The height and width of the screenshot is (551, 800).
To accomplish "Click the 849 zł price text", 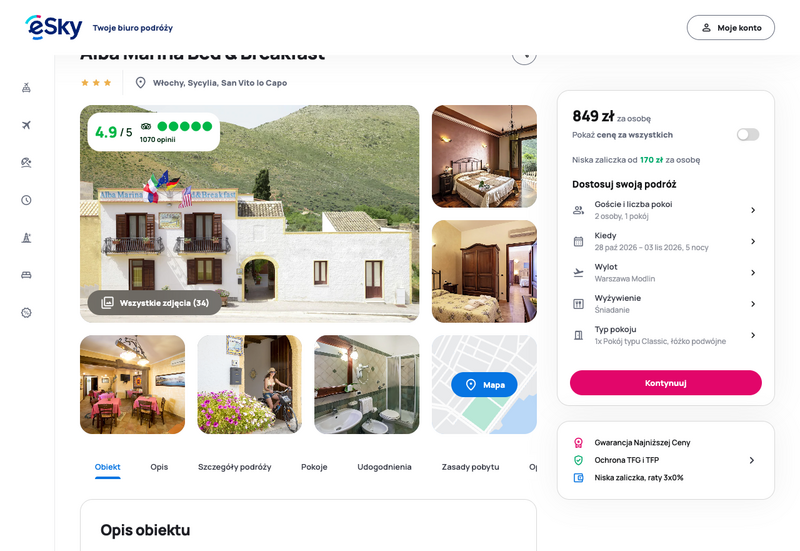I will tap(593, 116).
